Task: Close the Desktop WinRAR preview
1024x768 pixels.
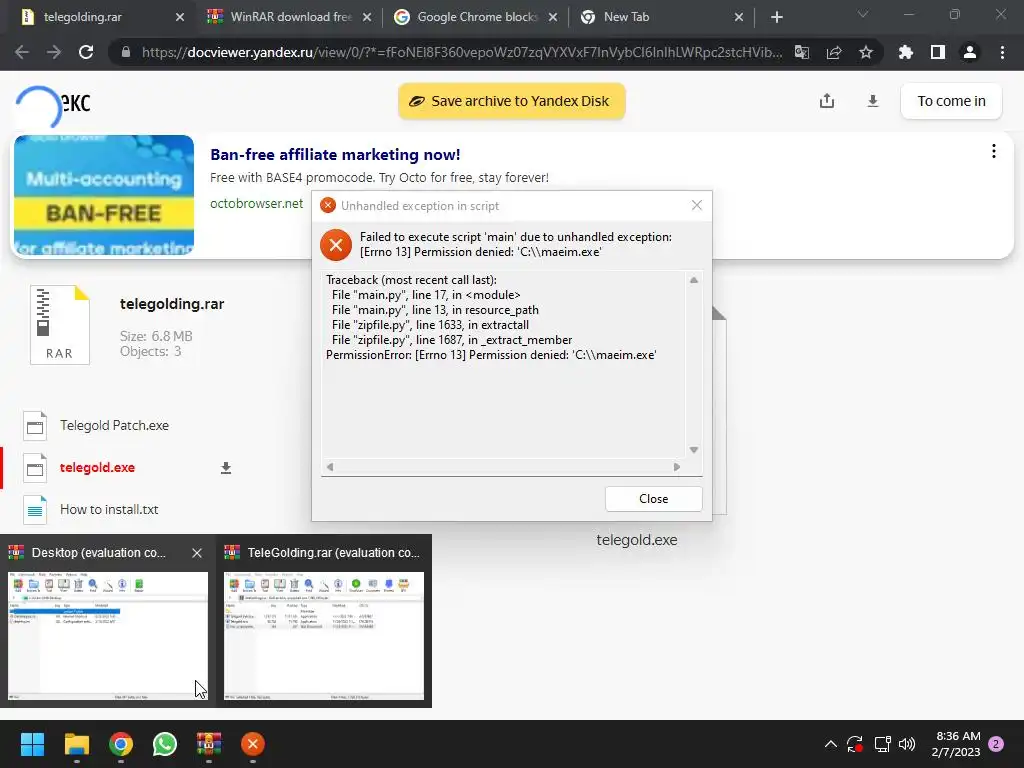Action: pyautogui.click(x=197, y=553)
